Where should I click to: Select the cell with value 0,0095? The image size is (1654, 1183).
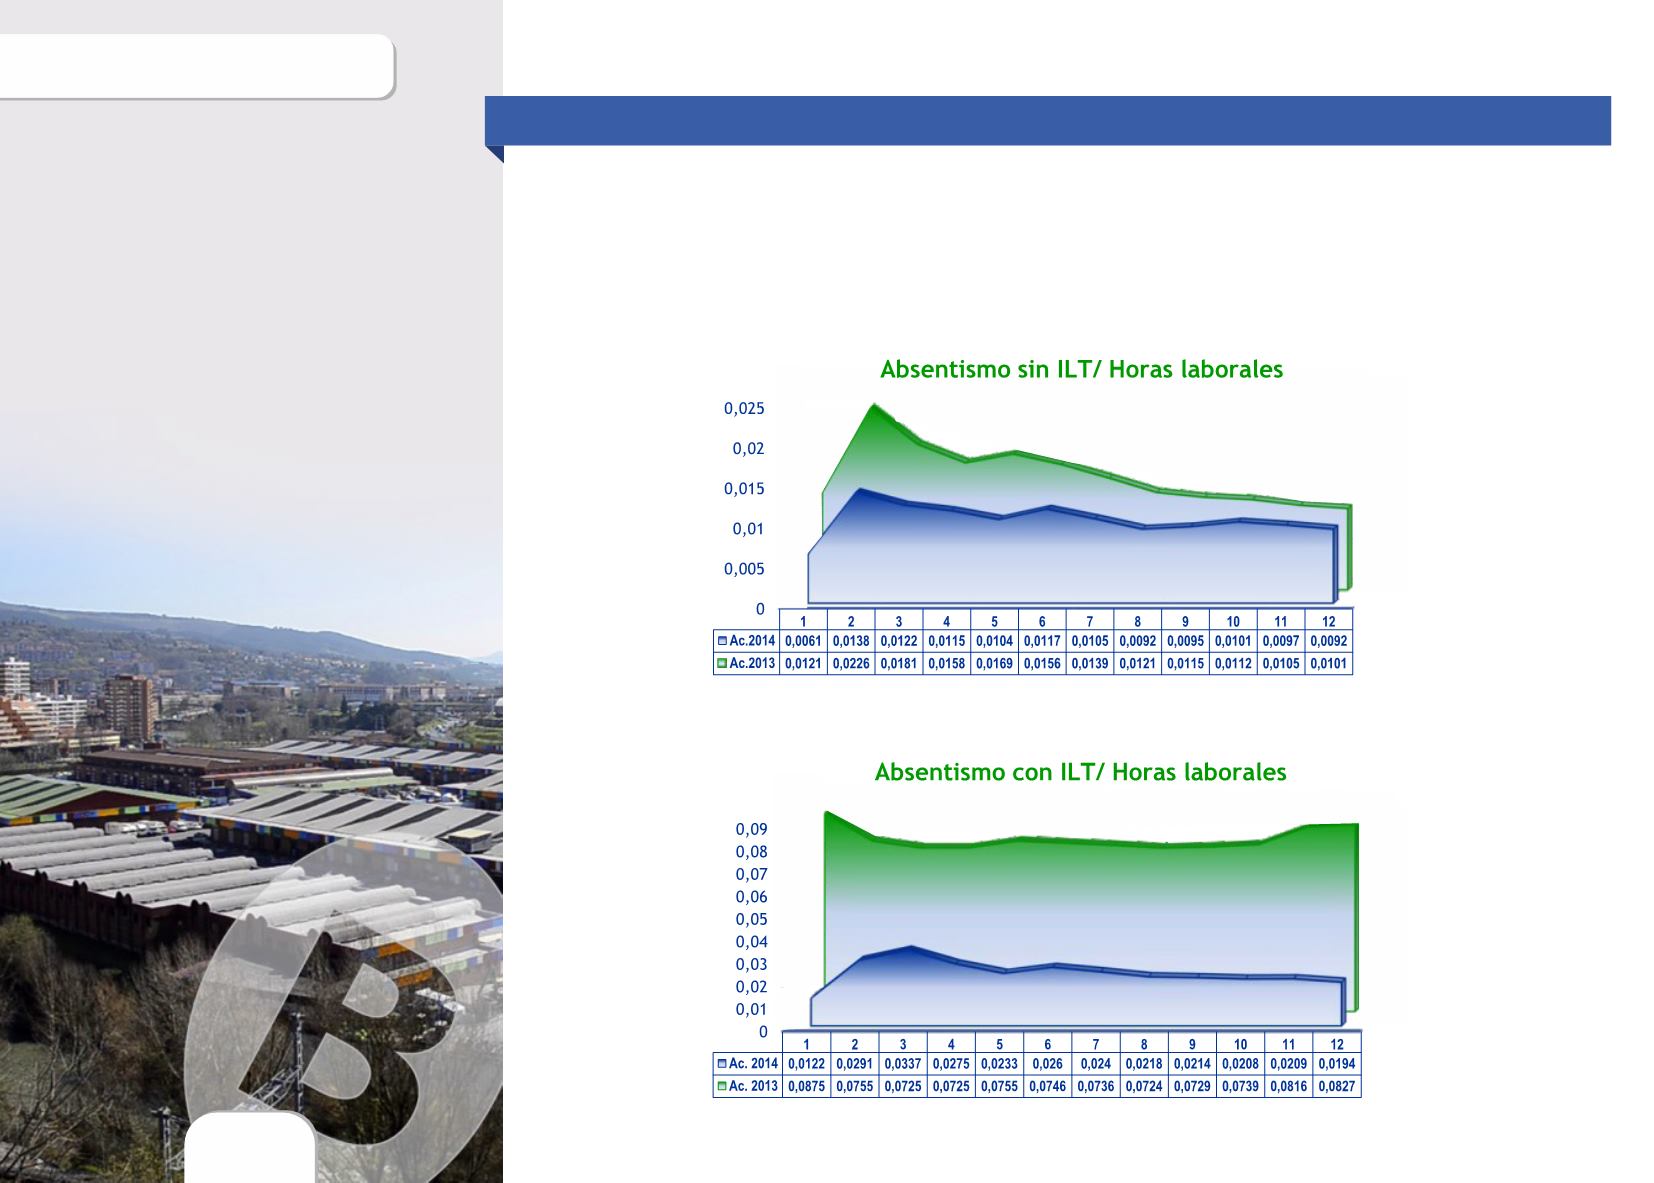pyautogui.click(x=1185, y=641)
